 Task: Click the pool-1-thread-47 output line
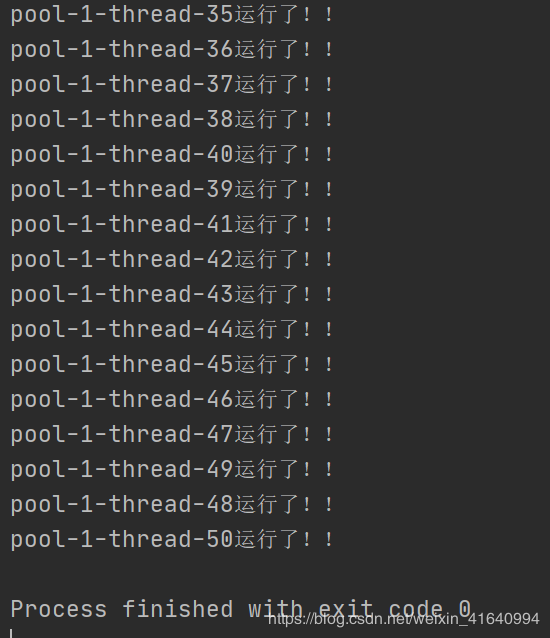[x=172, y=435]
